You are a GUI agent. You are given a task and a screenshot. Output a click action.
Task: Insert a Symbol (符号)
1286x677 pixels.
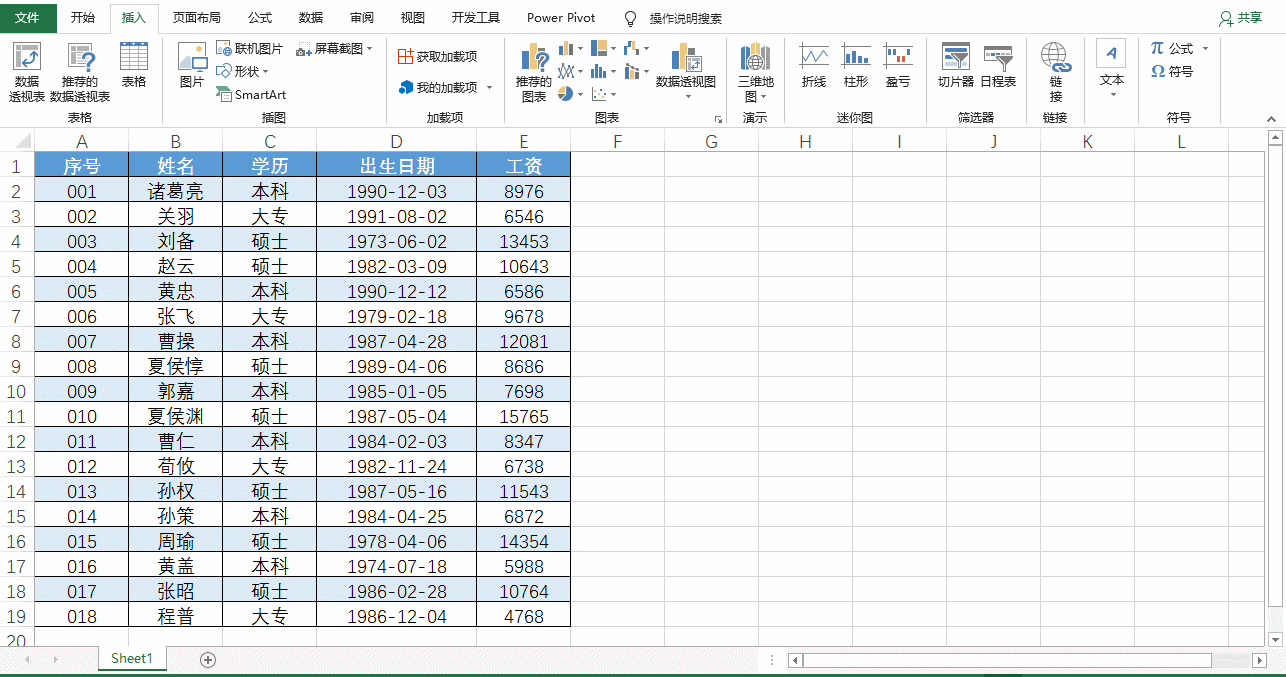click(x=1172, y=71)
